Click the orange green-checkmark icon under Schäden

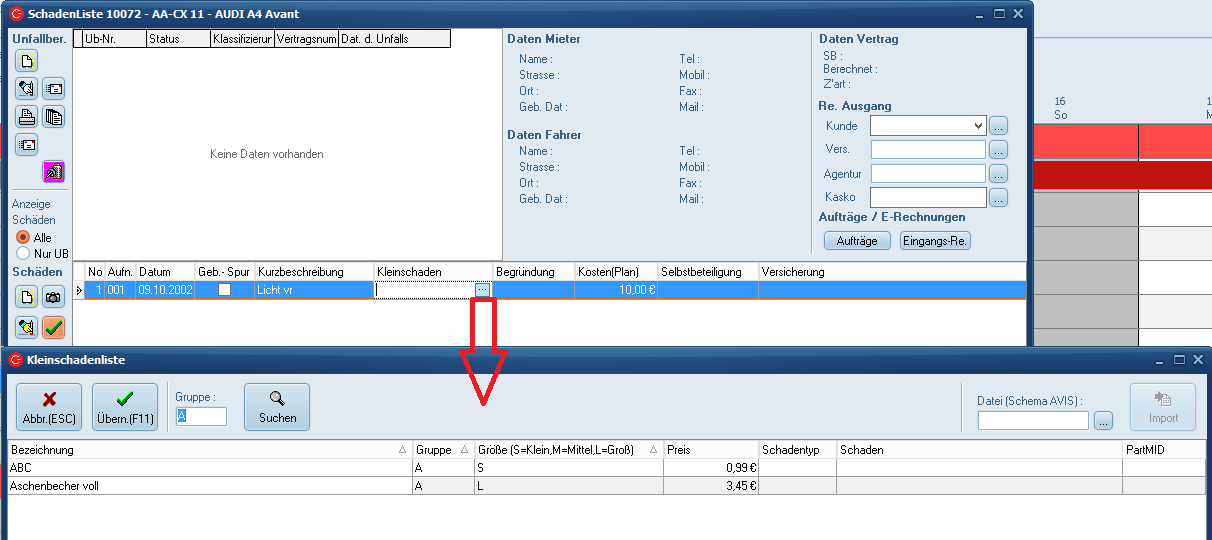click(x=53, y=327)
